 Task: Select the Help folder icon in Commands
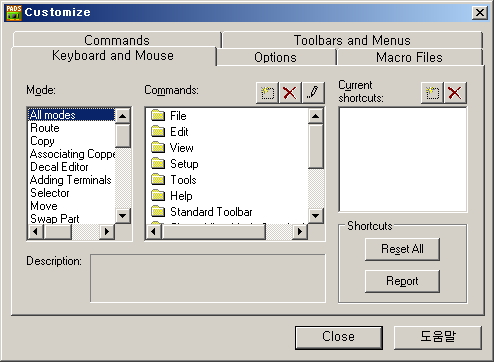coord(158,196)
